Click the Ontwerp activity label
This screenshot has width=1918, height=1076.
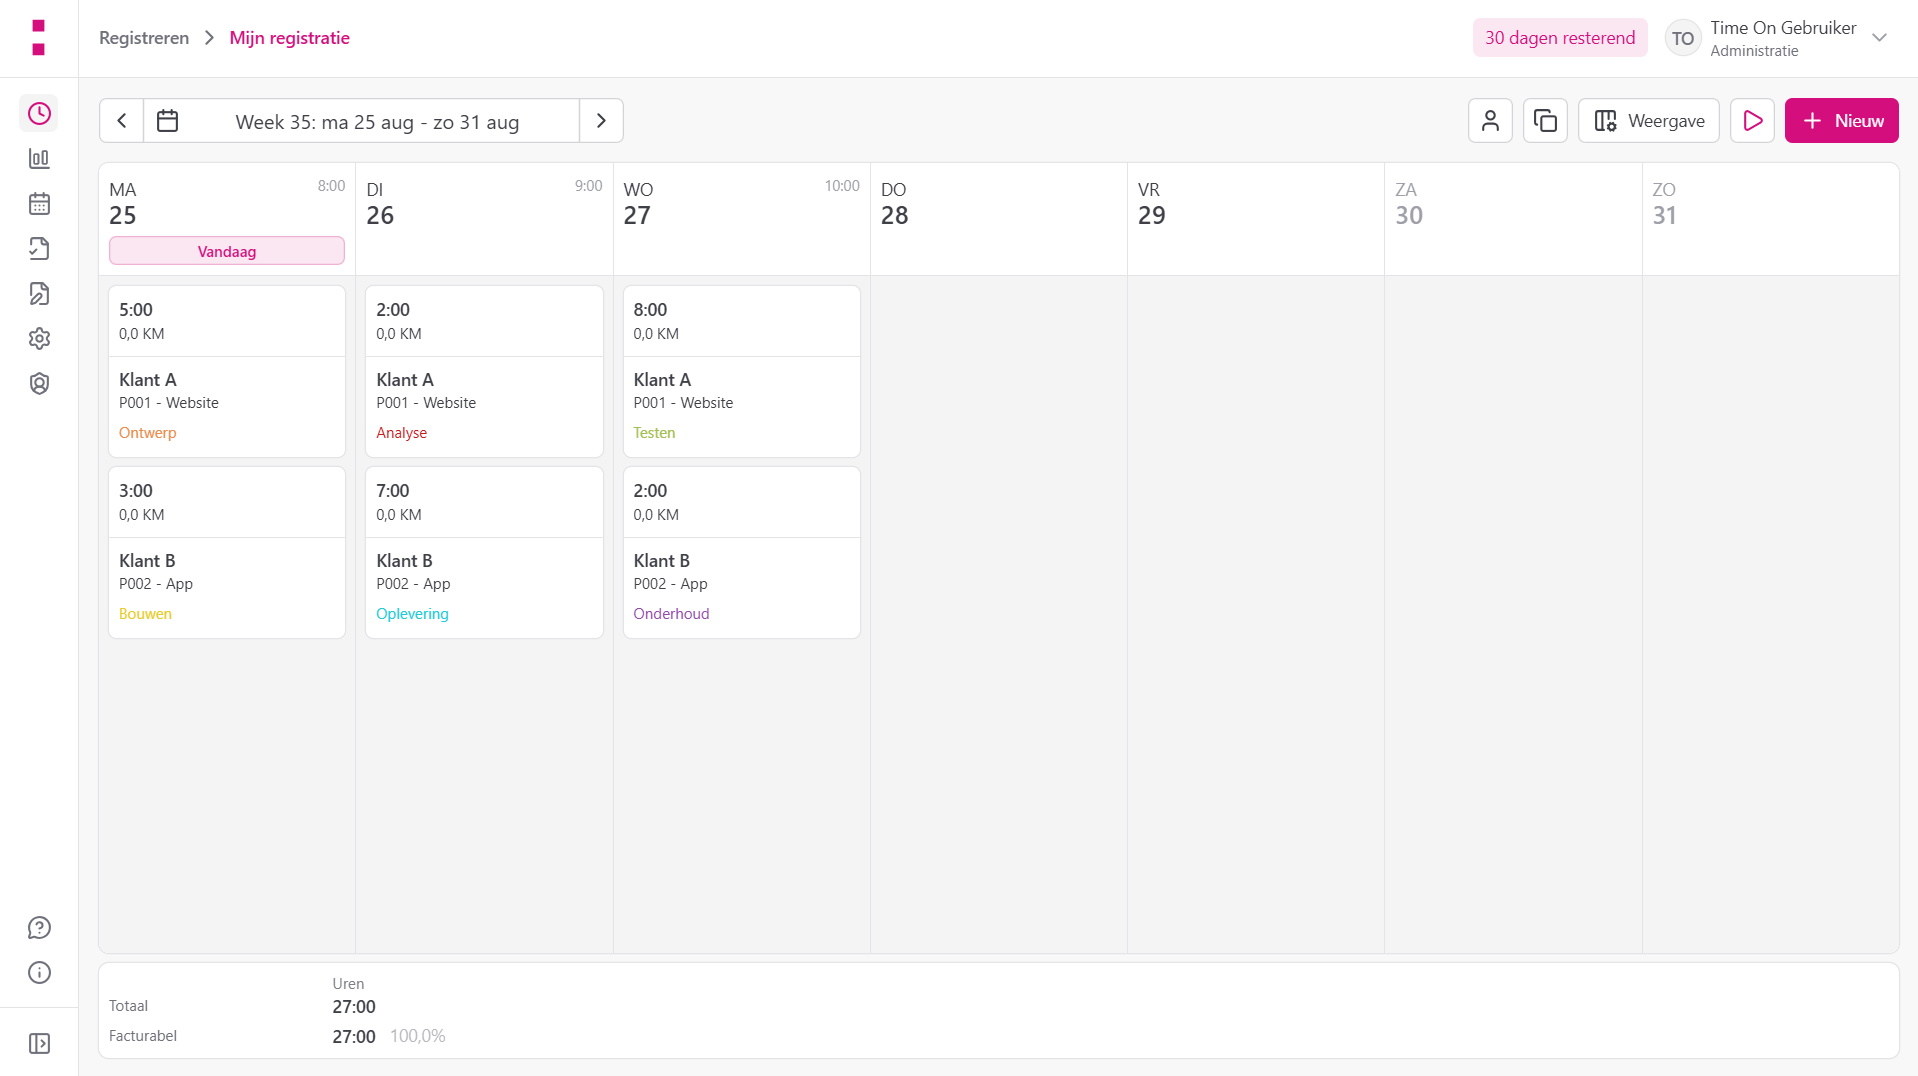point(148,433)
